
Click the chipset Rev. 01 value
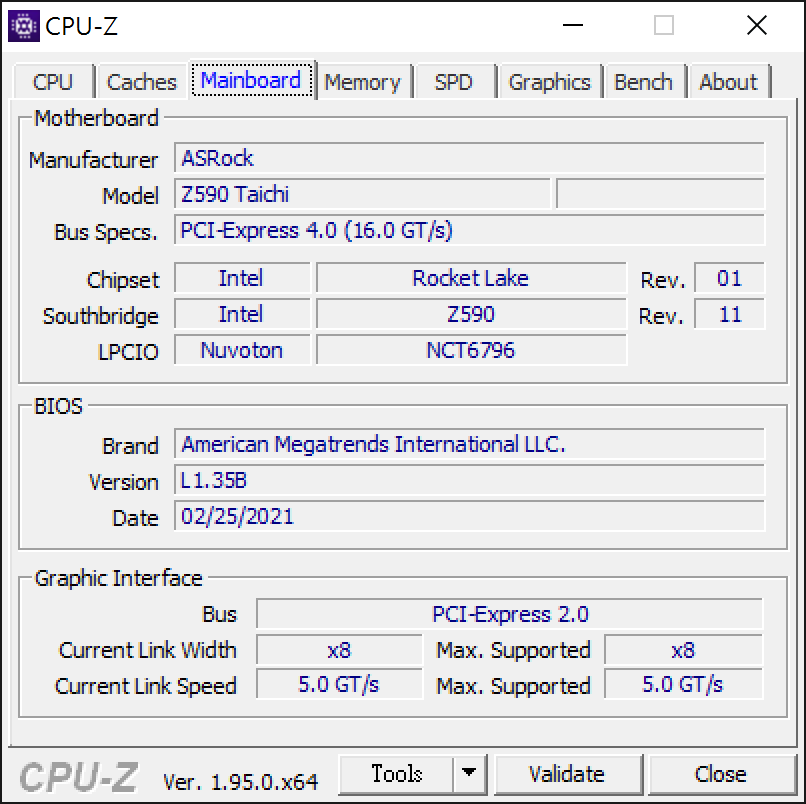pyautogui.click(x=729, y=278)
